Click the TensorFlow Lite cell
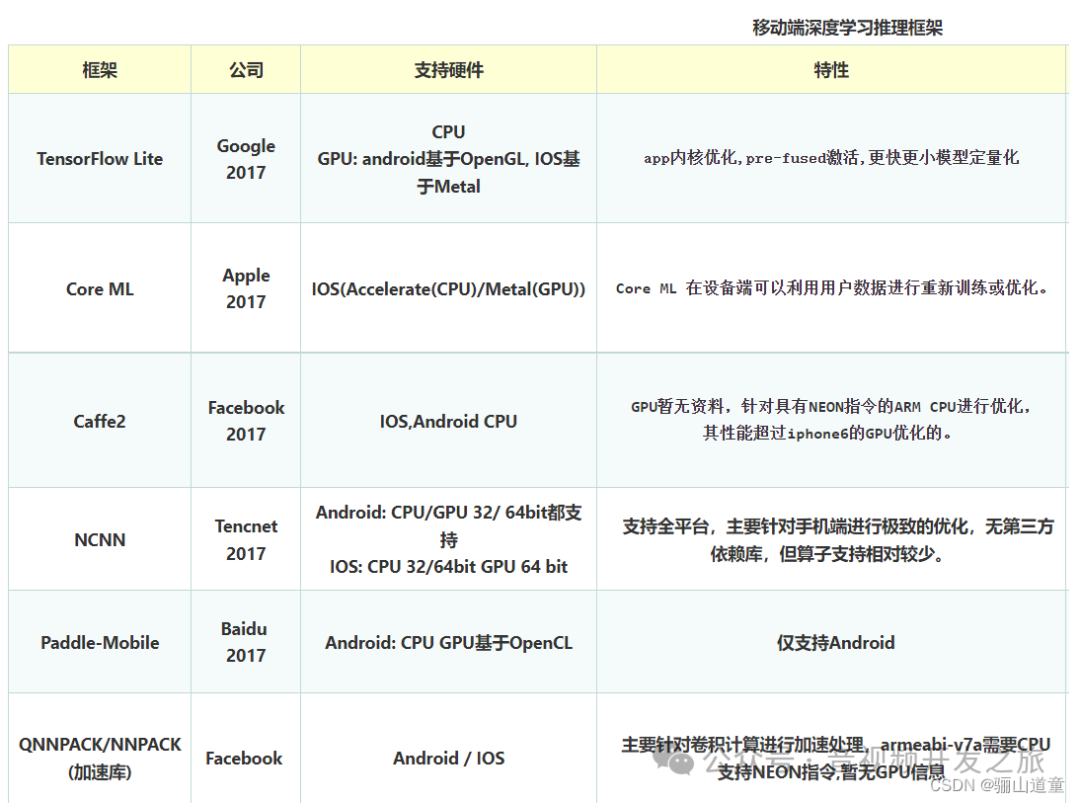Screen dimensions: 1080x803 click(100, 158)
